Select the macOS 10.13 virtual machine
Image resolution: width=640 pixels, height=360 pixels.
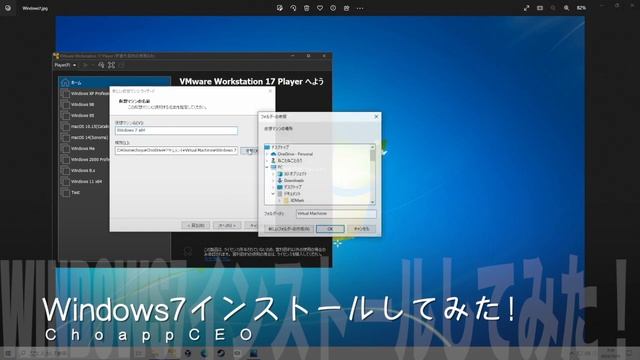85,127
